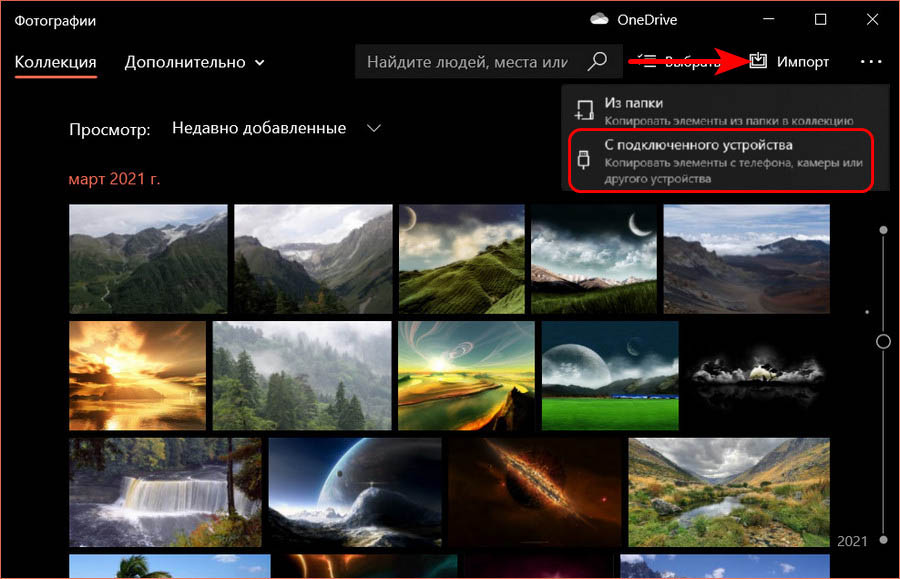The image size is (900, 579).
Task: Click the search magnifier icon
Action: 597,62
